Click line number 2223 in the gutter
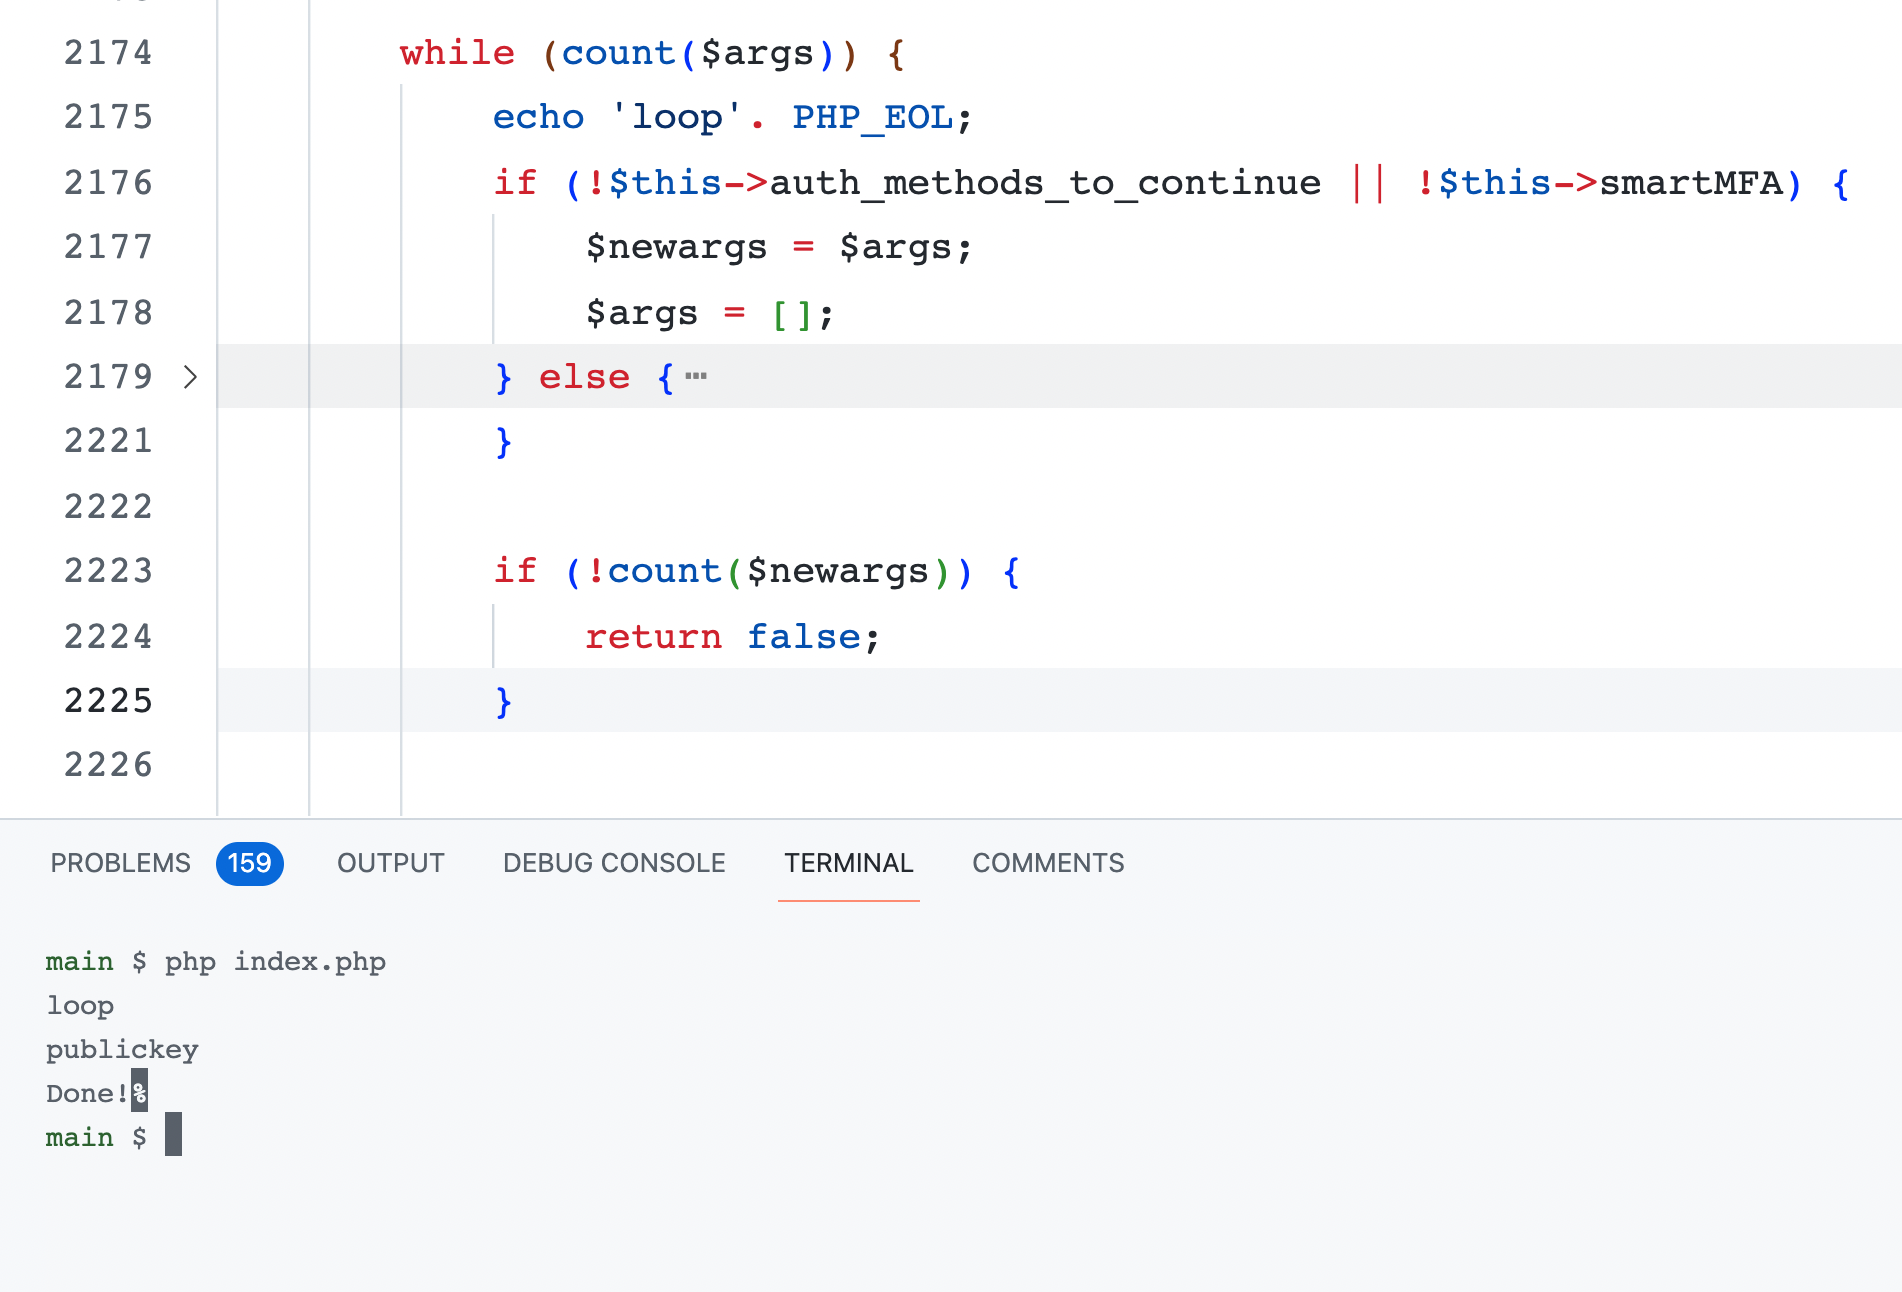Image resolution: width=1902 pixels, height=1292 pixels. (x=108, y=571)
